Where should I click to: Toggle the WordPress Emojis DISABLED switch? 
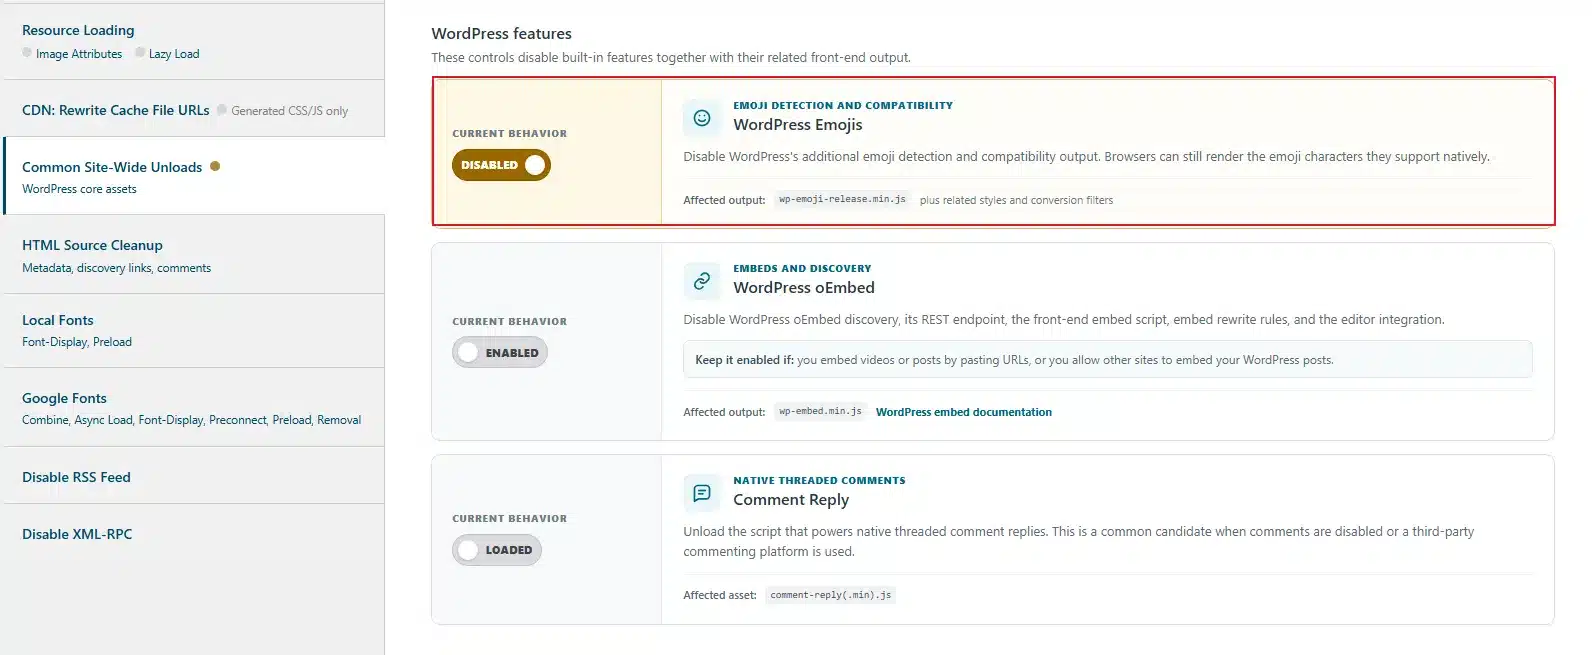(501, 165)
